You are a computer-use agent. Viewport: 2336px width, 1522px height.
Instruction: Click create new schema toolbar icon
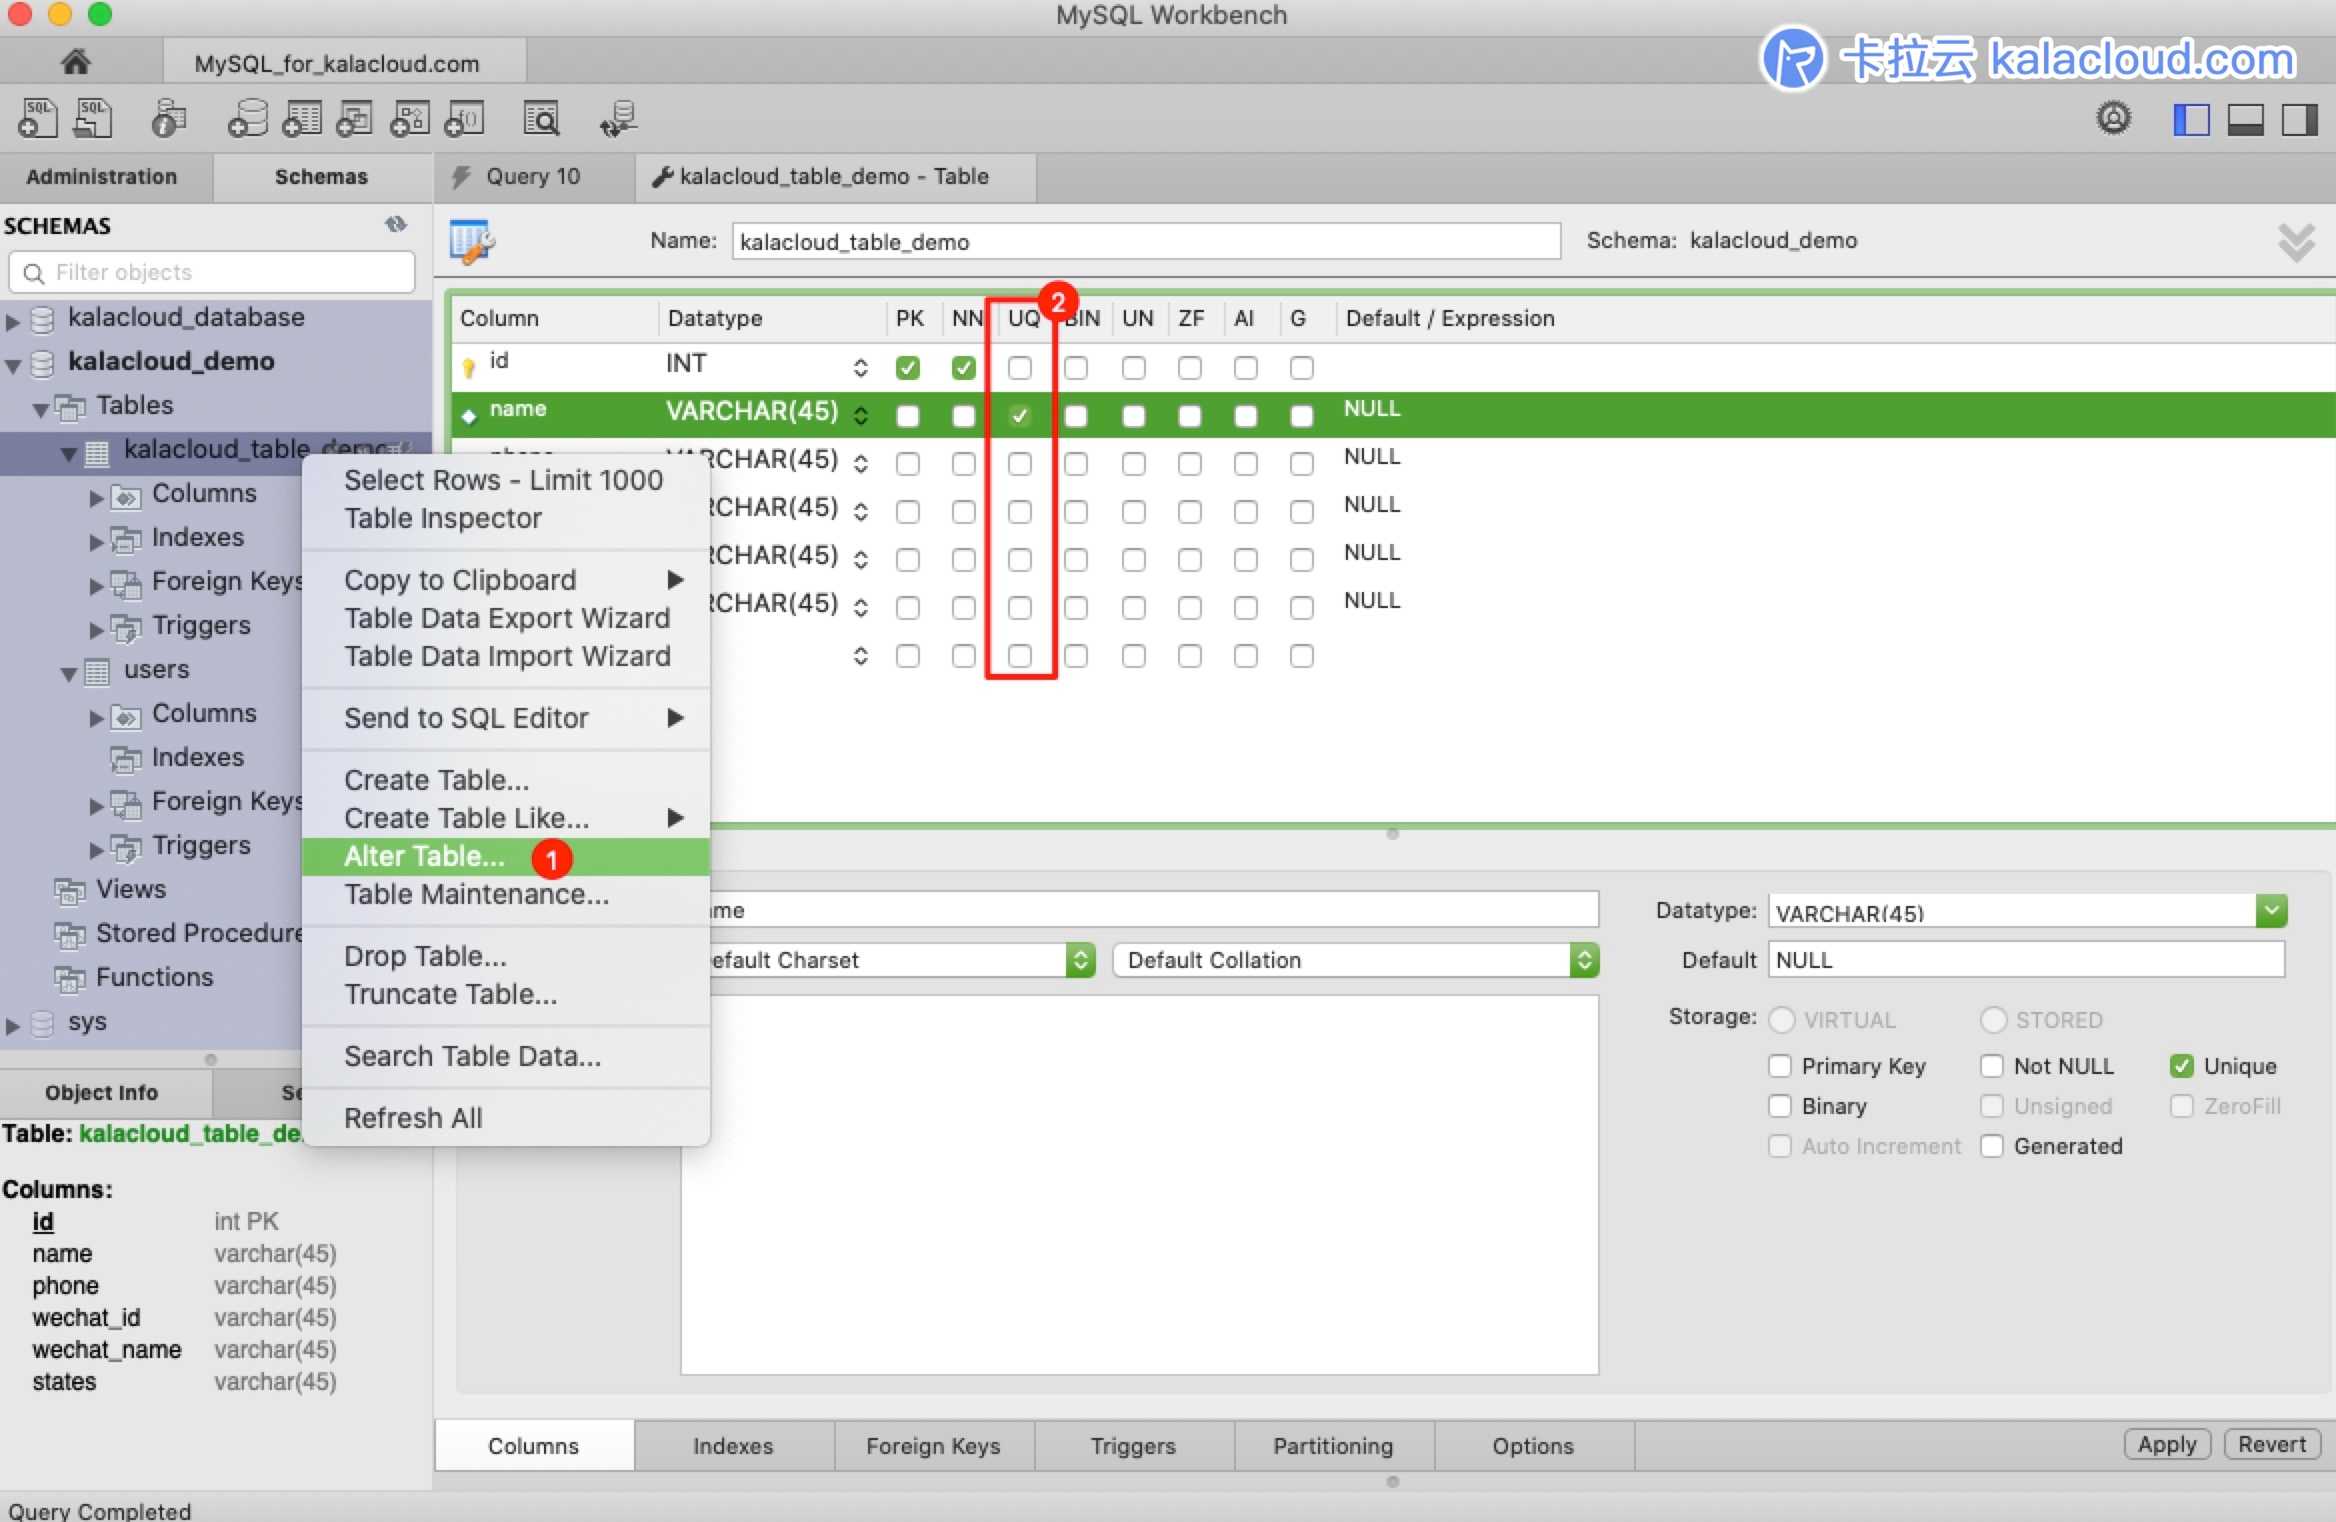(248, 119)
